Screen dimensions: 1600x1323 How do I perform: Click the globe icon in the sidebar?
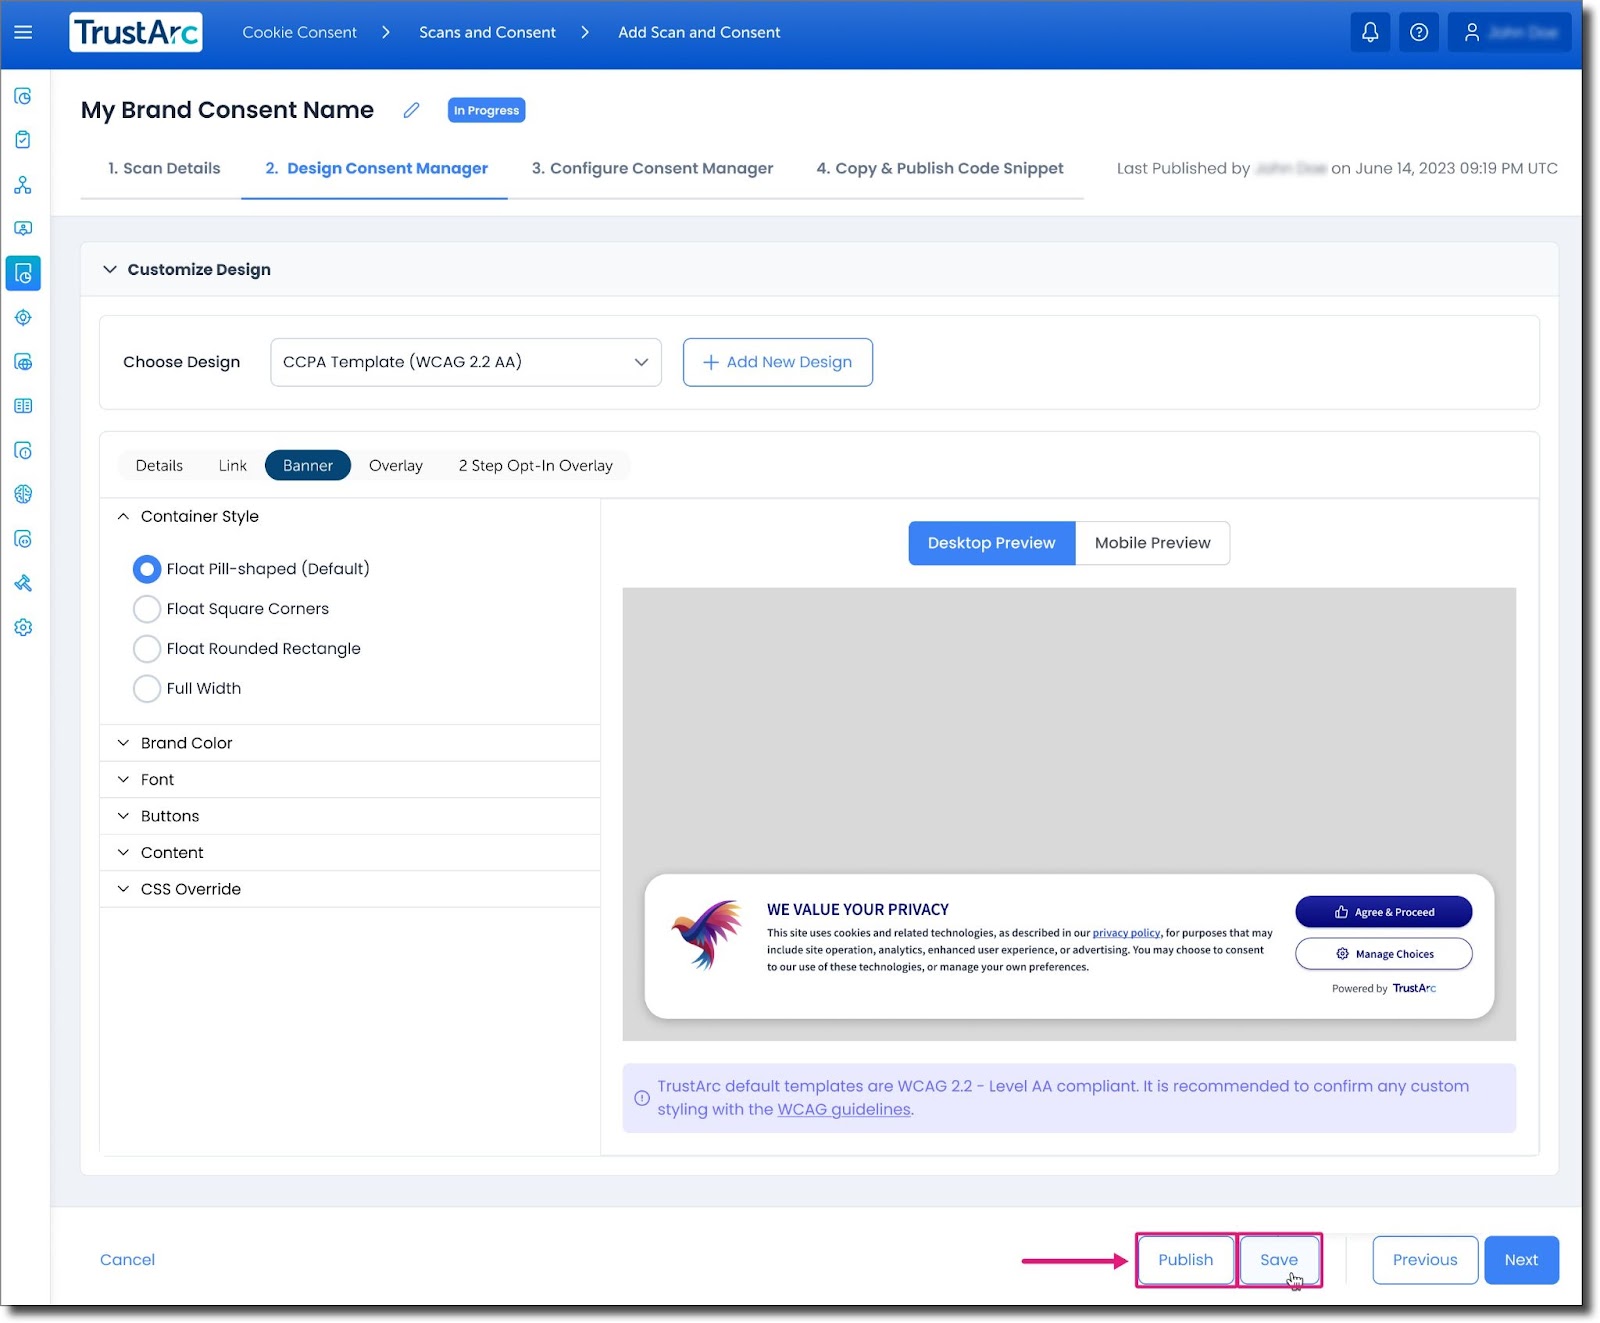tap(22, 362)
